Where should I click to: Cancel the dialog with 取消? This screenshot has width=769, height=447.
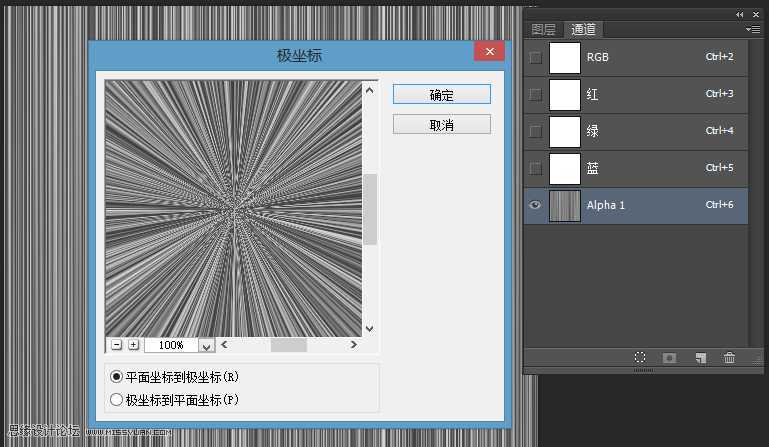pos(441,125)
